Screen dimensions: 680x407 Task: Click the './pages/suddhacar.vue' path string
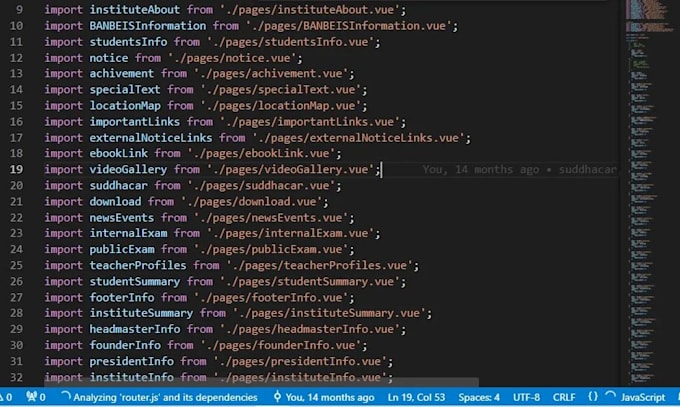tap(261, 185)
